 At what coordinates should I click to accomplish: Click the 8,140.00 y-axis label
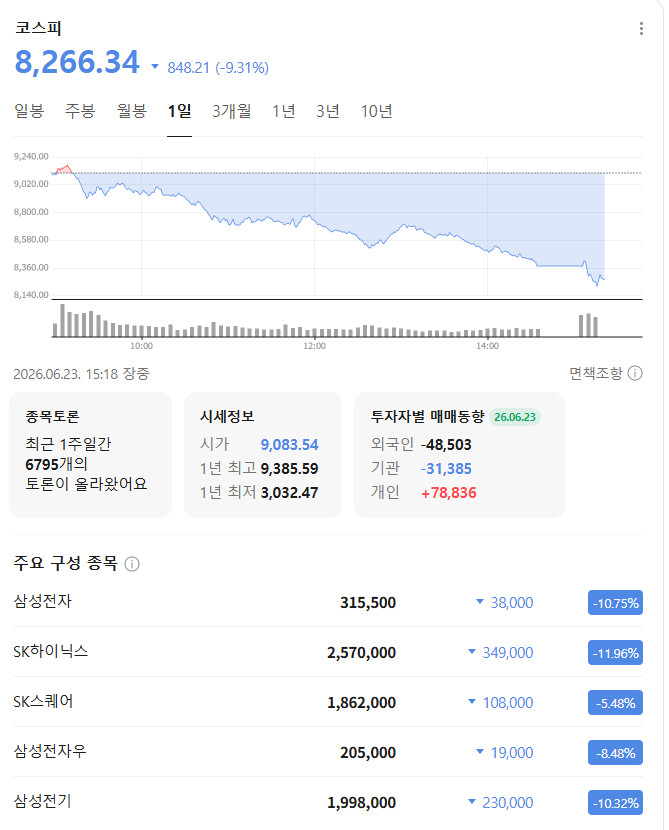tap(31, 295)
